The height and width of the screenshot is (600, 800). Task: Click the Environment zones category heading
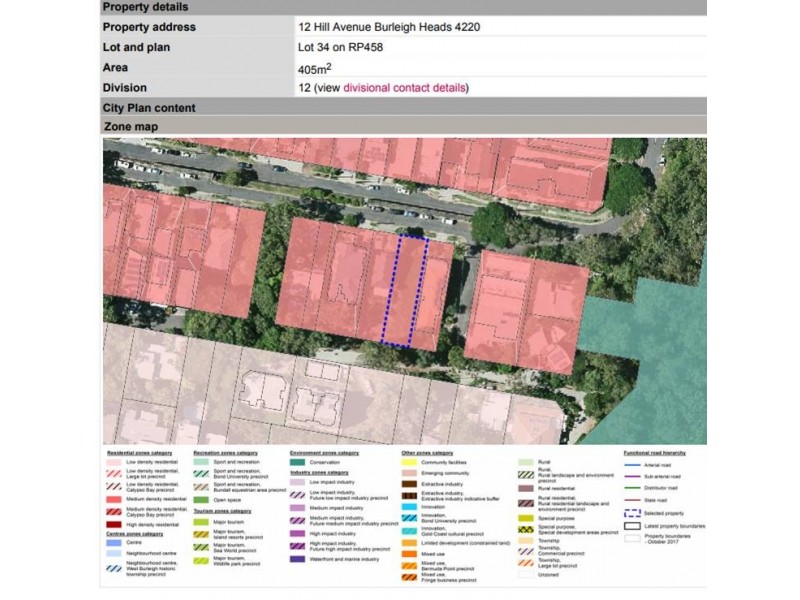[324, 453]
